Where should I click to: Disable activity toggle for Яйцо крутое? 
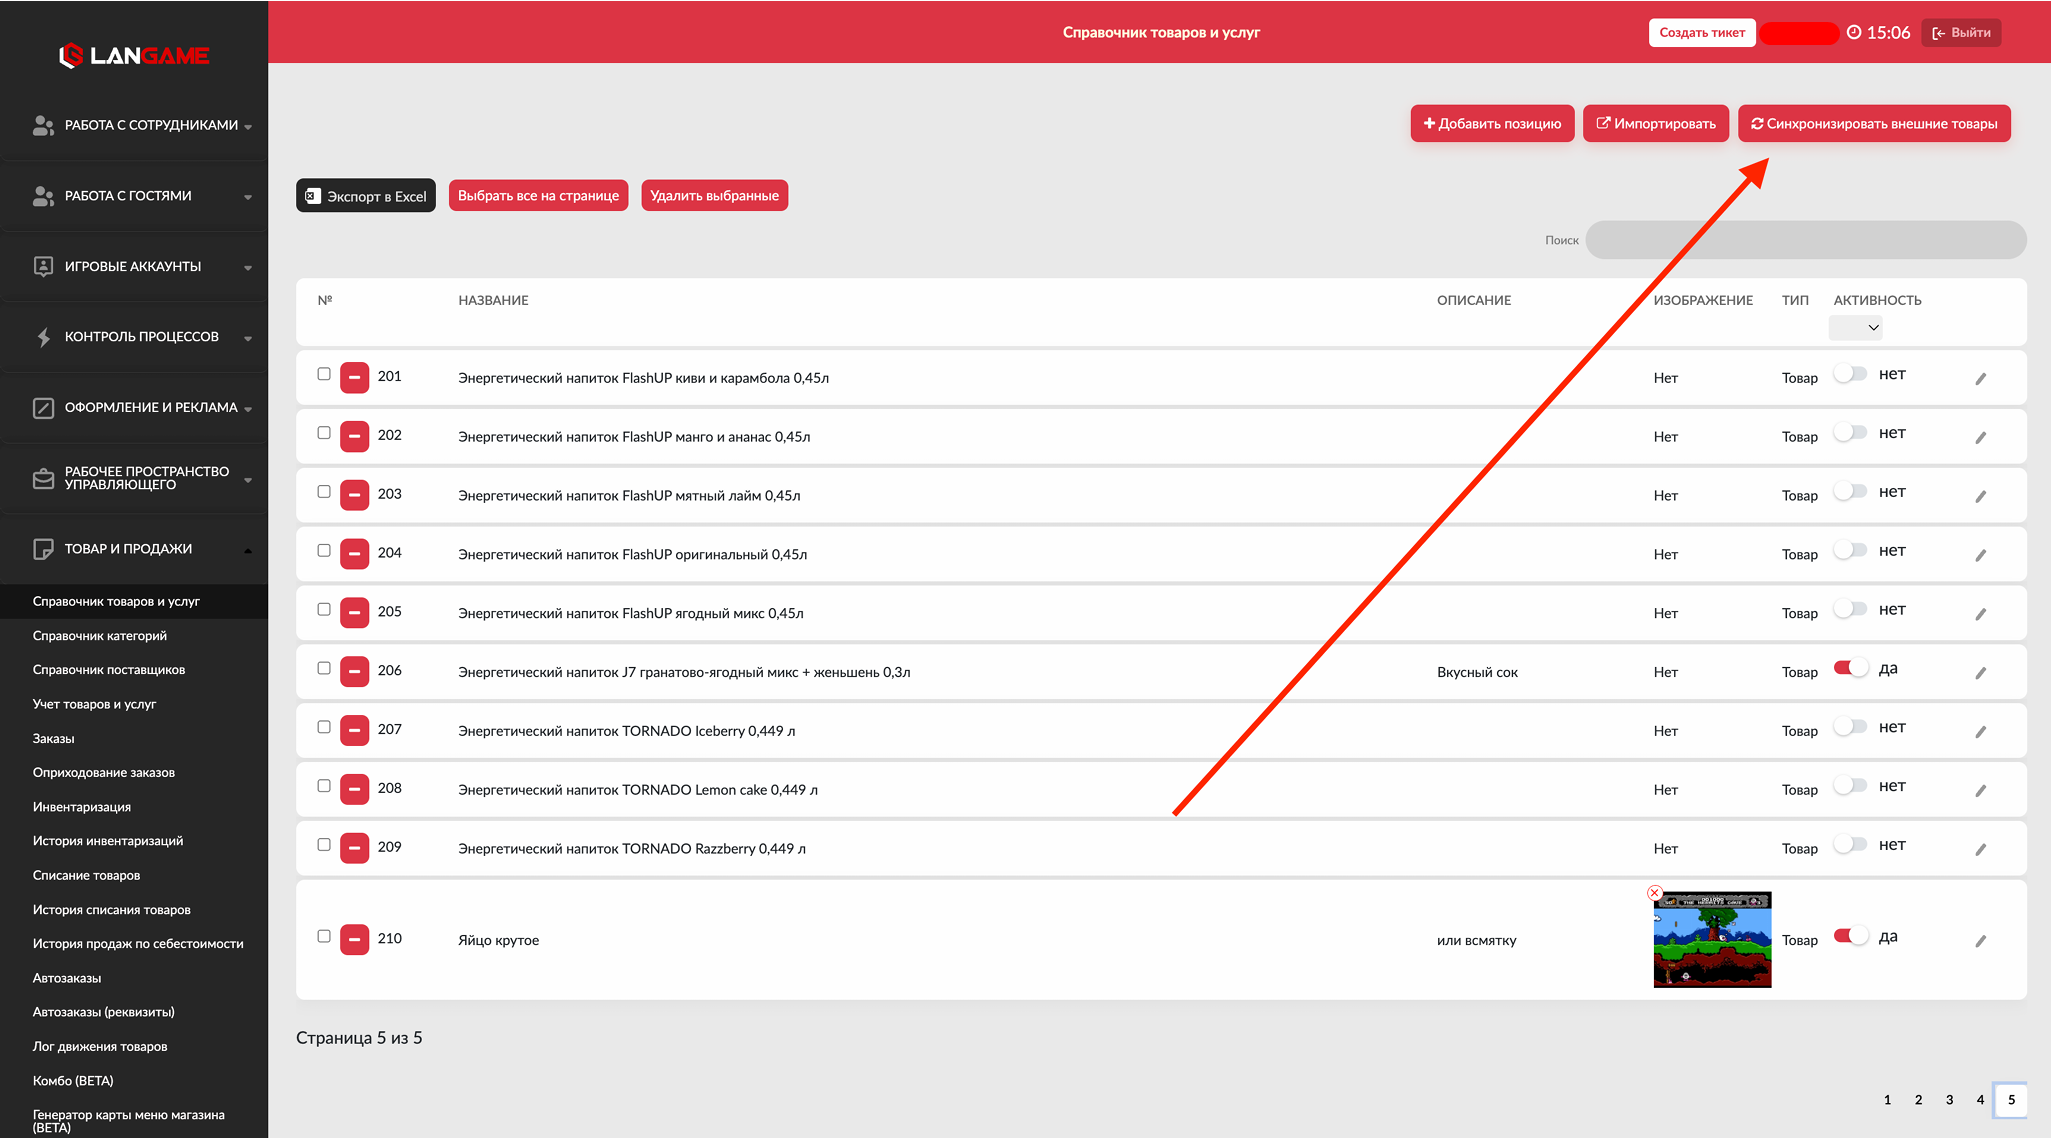pos(1850,936)
